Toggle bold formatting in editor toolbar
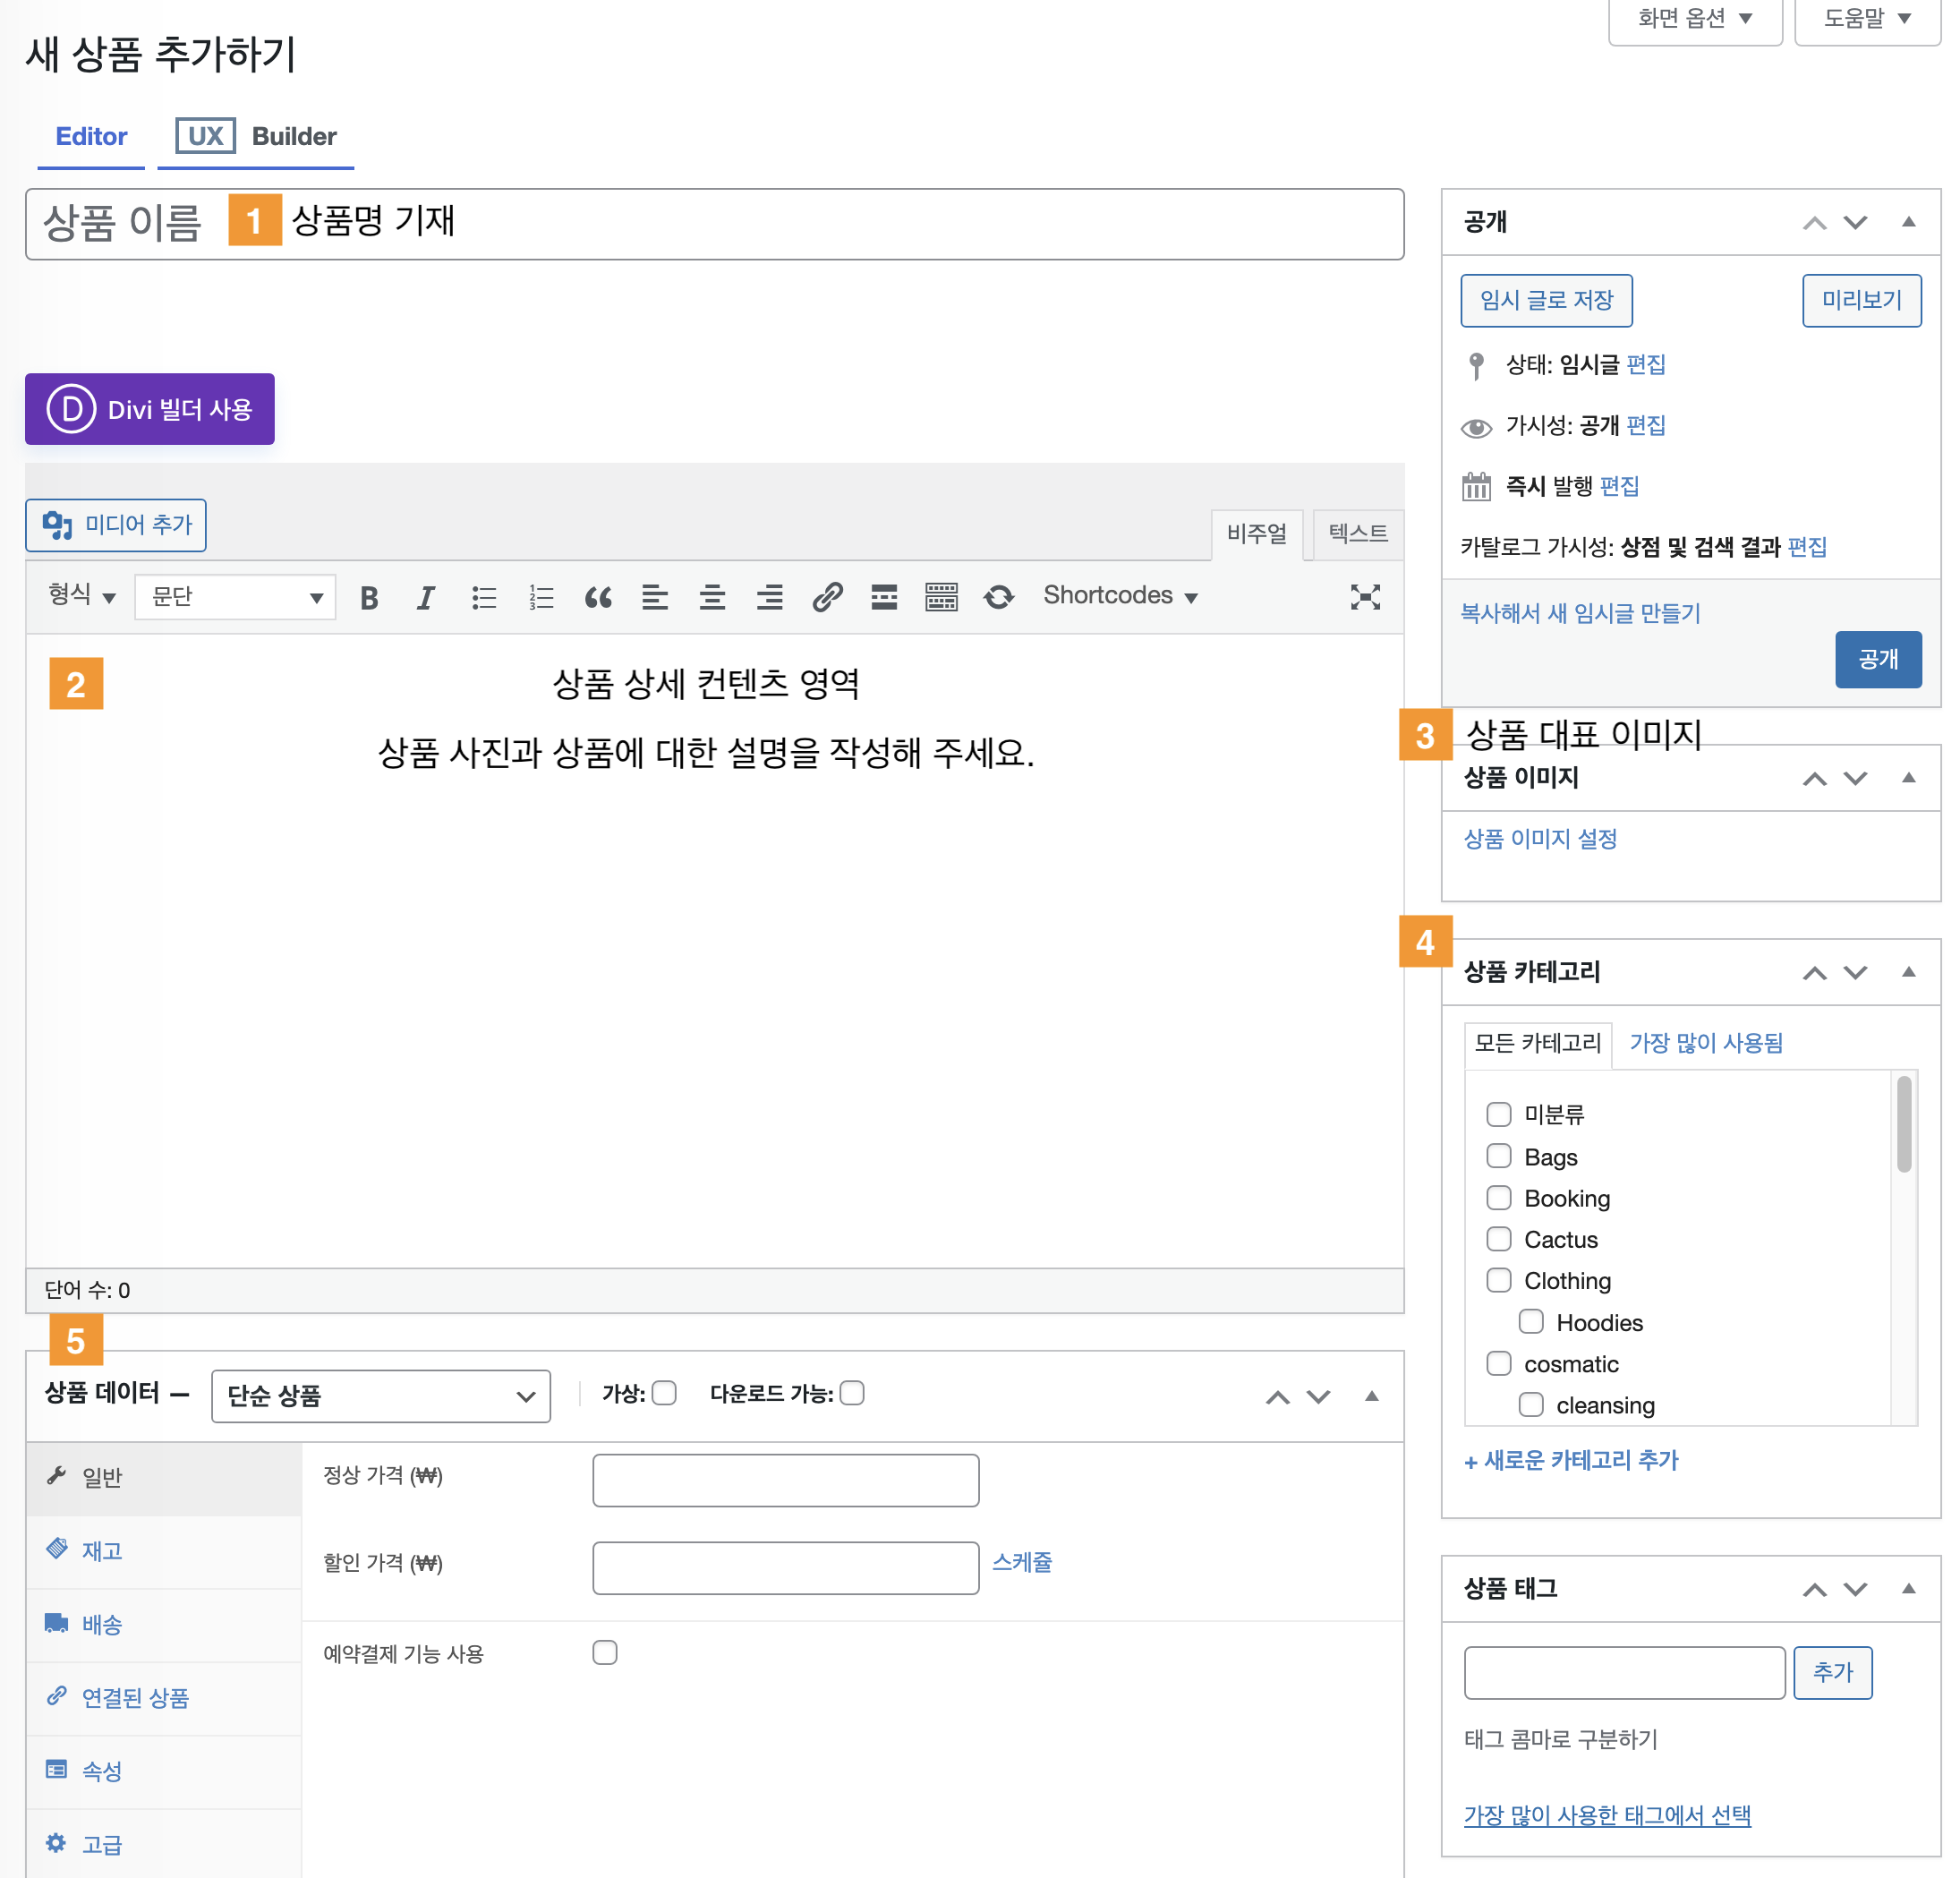The height and width of the screenshot is (1878, 1960). 369,598
